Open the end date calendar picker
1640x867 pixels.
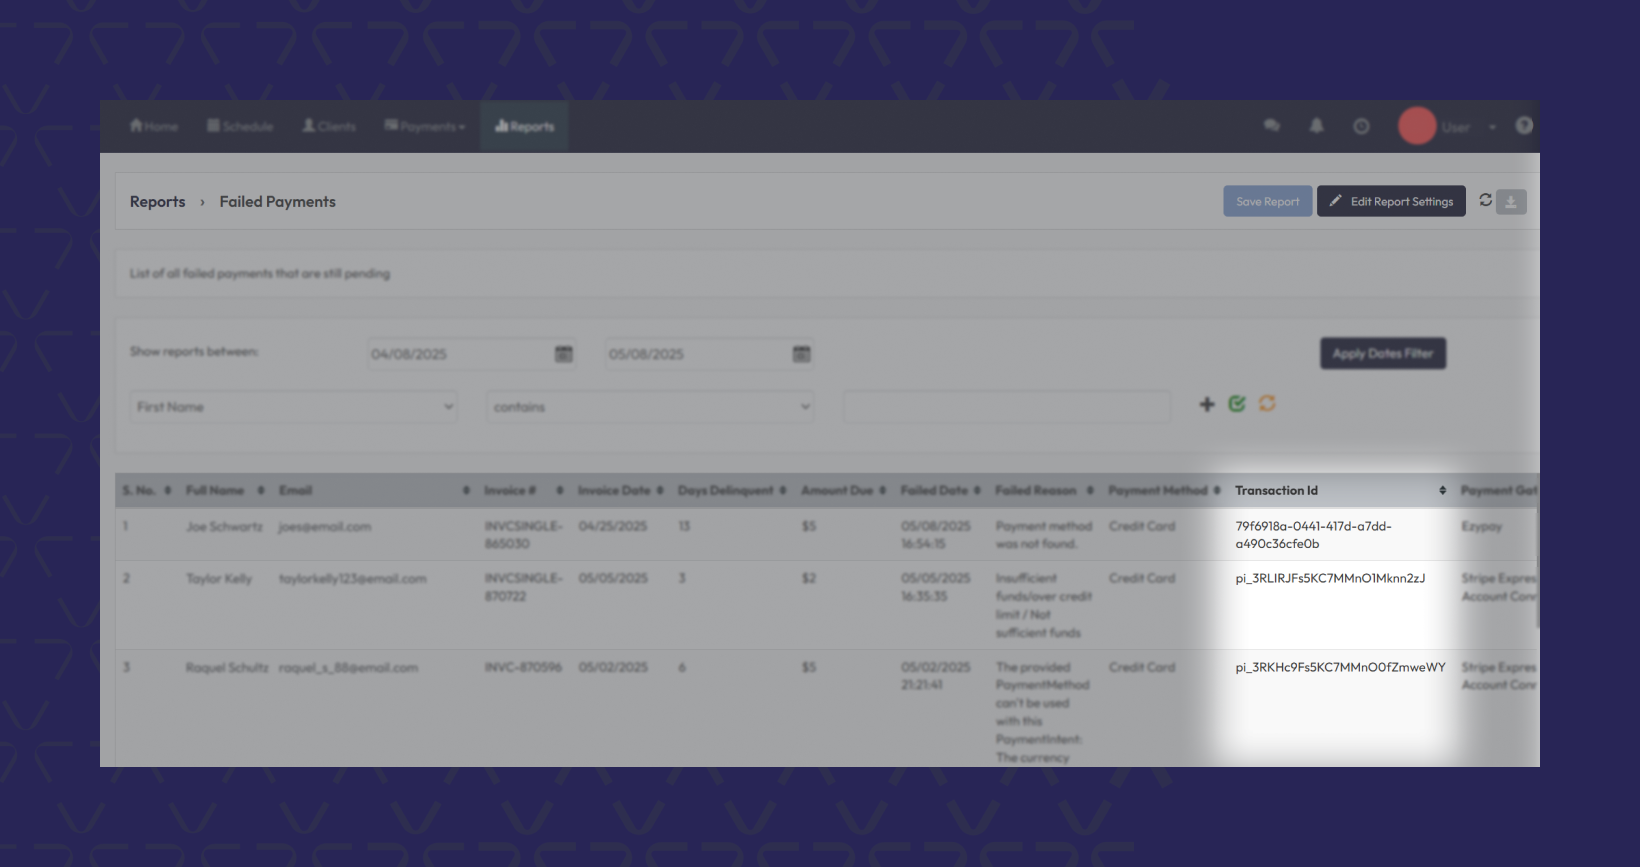click(x=801, y=354)
